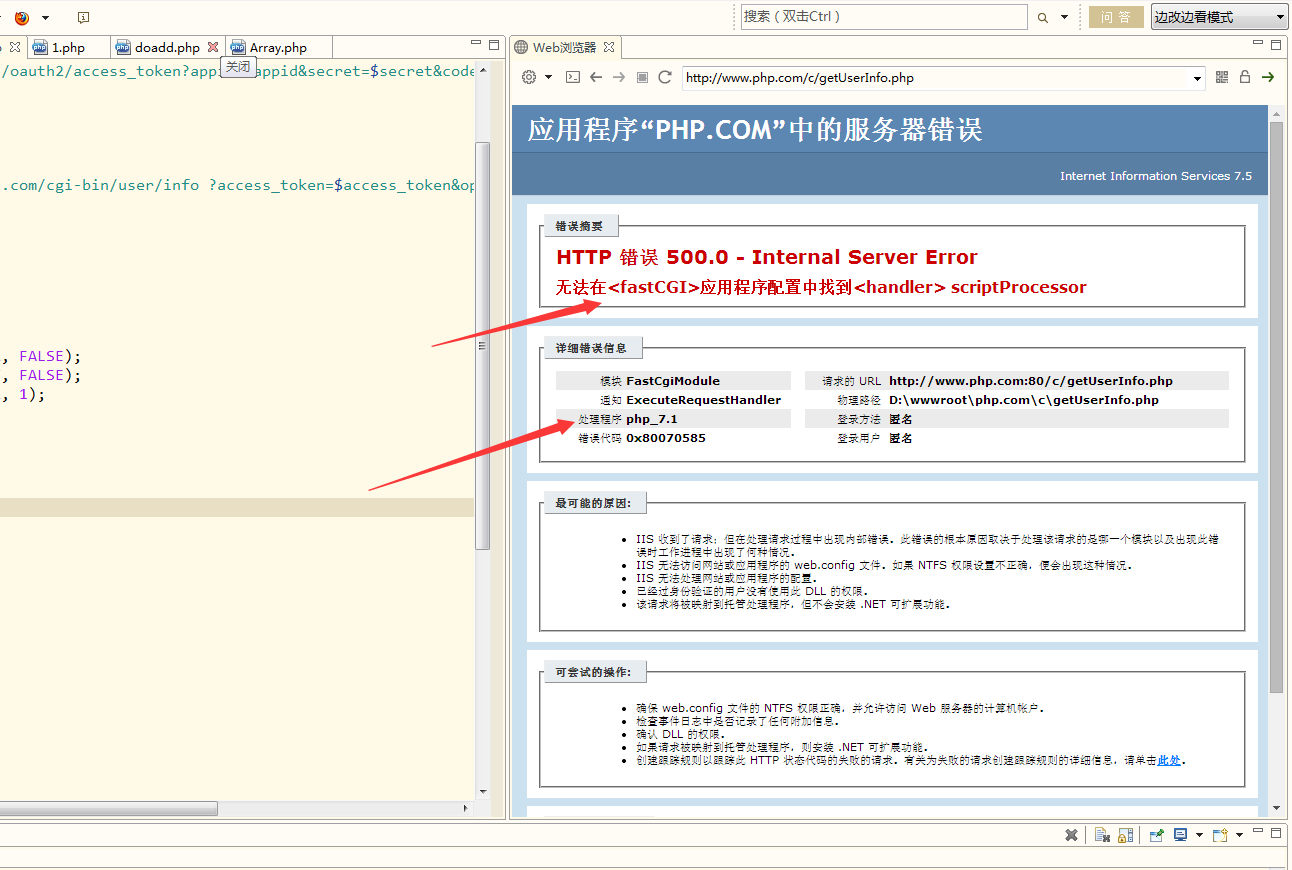Expand the Firefox browser dropdown arrow

pyautogui.click(x=45, y=18)
